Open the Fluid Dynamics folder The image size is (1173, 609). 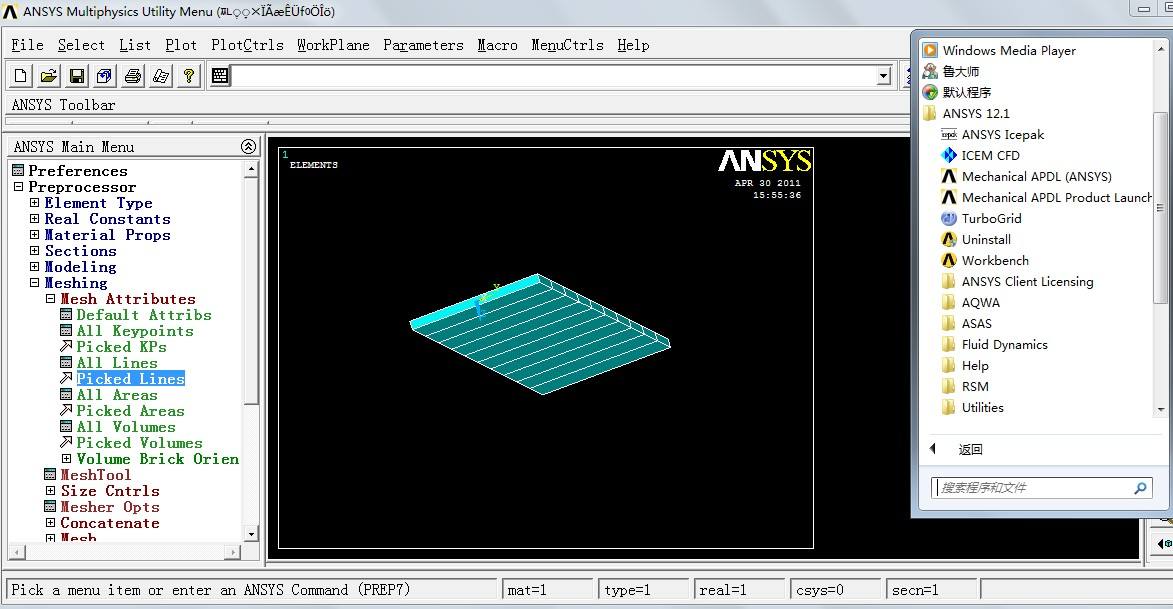click(x=1004, y=344)
